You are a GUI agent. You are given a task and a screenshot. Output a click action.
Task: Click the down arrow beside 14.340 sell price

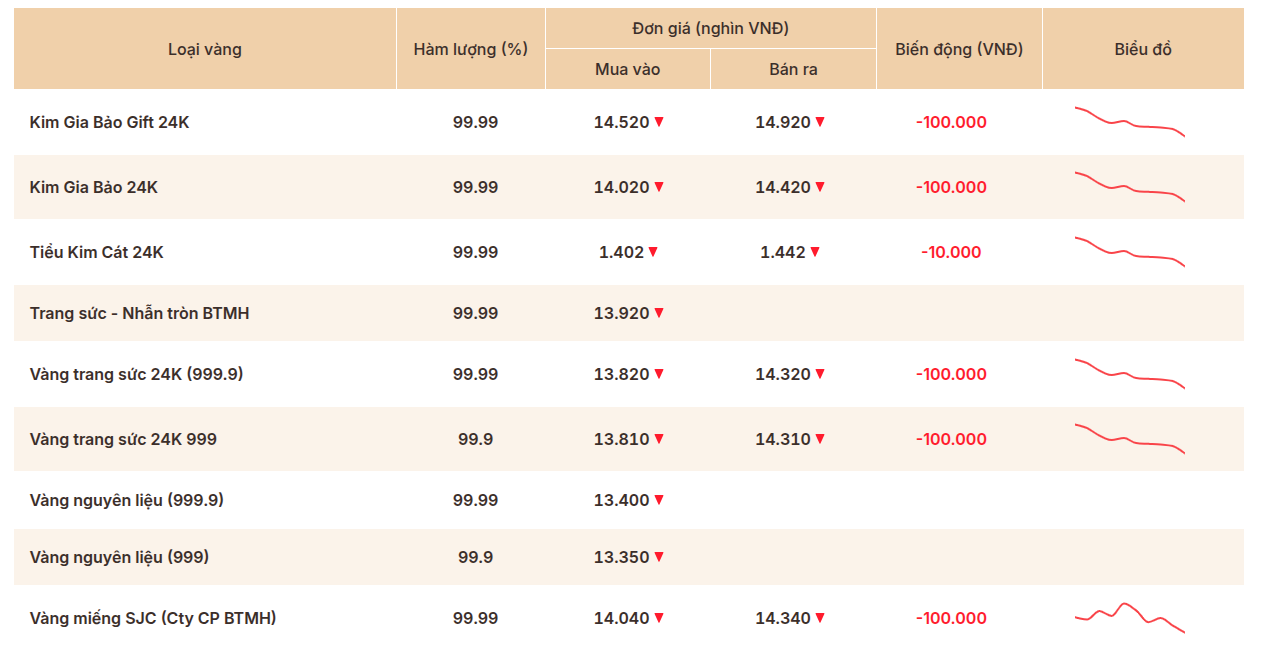820,618
